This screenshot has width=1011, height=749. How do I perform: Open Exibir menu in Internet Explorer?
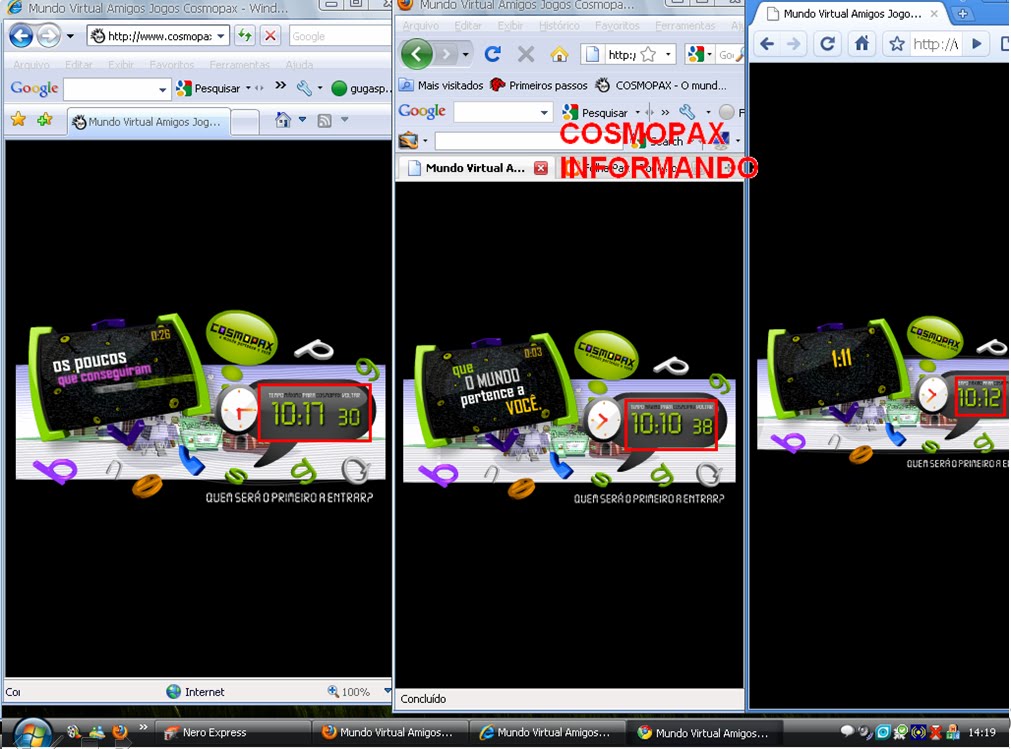coord(121,64)
